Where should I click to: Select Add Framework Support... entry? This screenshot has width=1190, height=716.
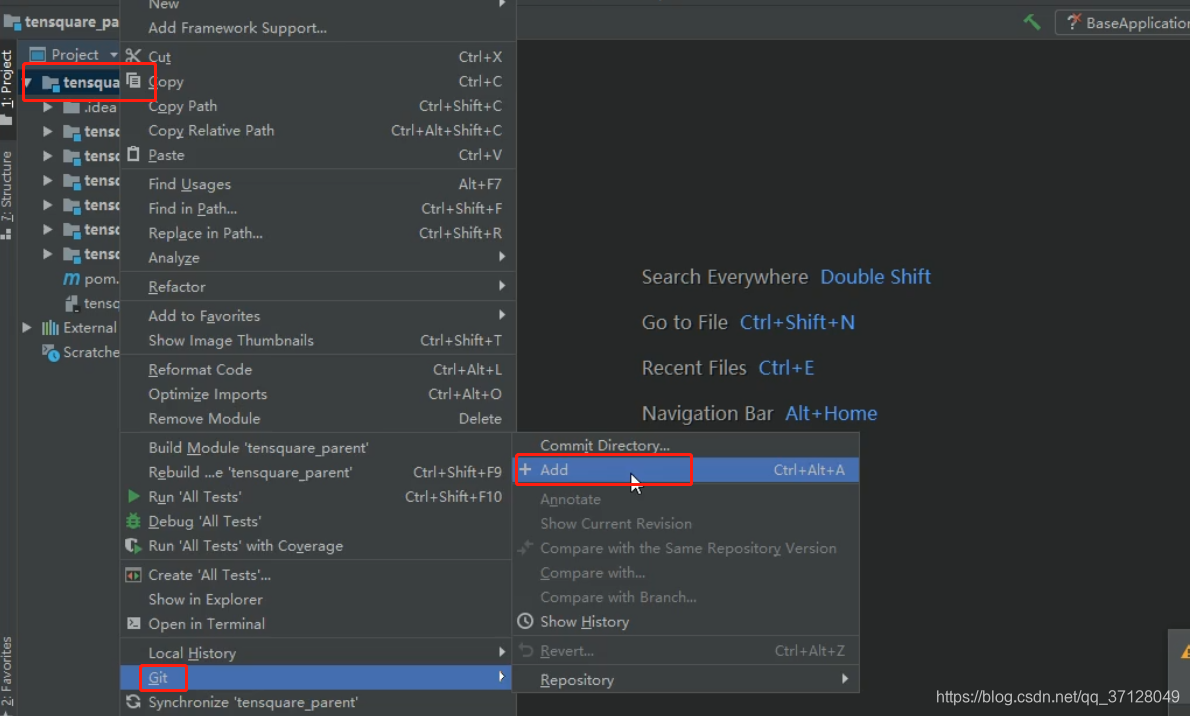point(317,27)
